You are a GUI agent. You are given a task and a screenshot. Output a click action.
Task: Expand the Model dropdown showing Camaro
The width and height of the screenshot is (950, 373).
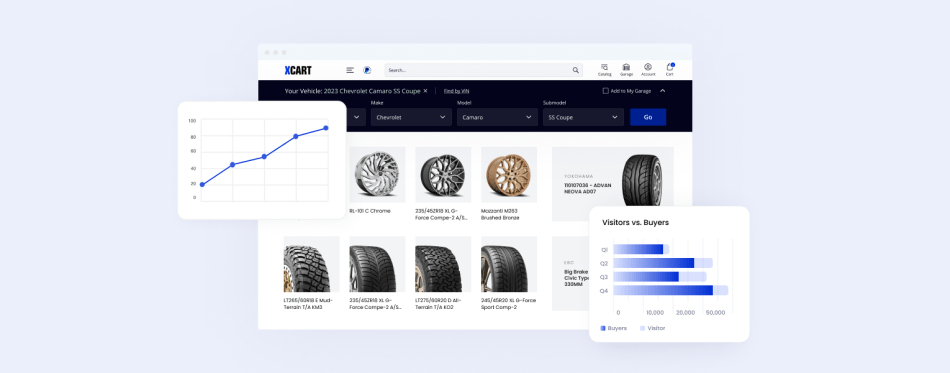click(497, 117)
